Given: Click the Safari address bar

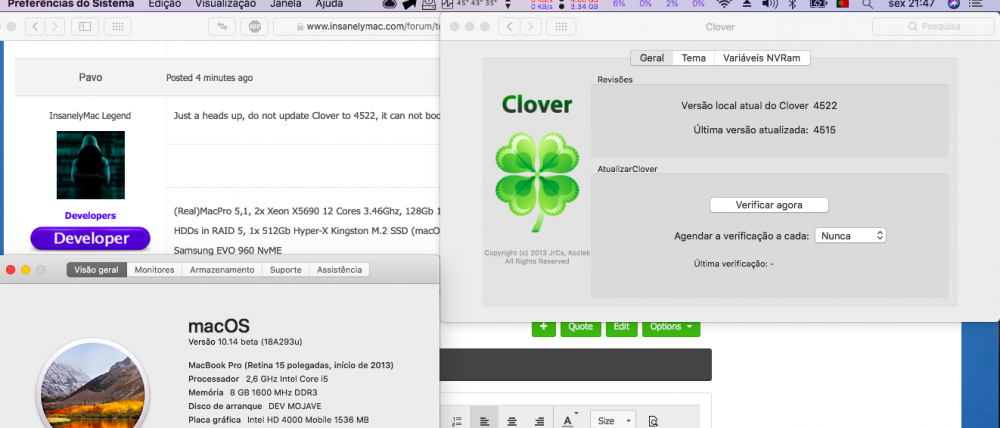Looking at the screenshot, I should pyautogui.click(x=357, y=27).
